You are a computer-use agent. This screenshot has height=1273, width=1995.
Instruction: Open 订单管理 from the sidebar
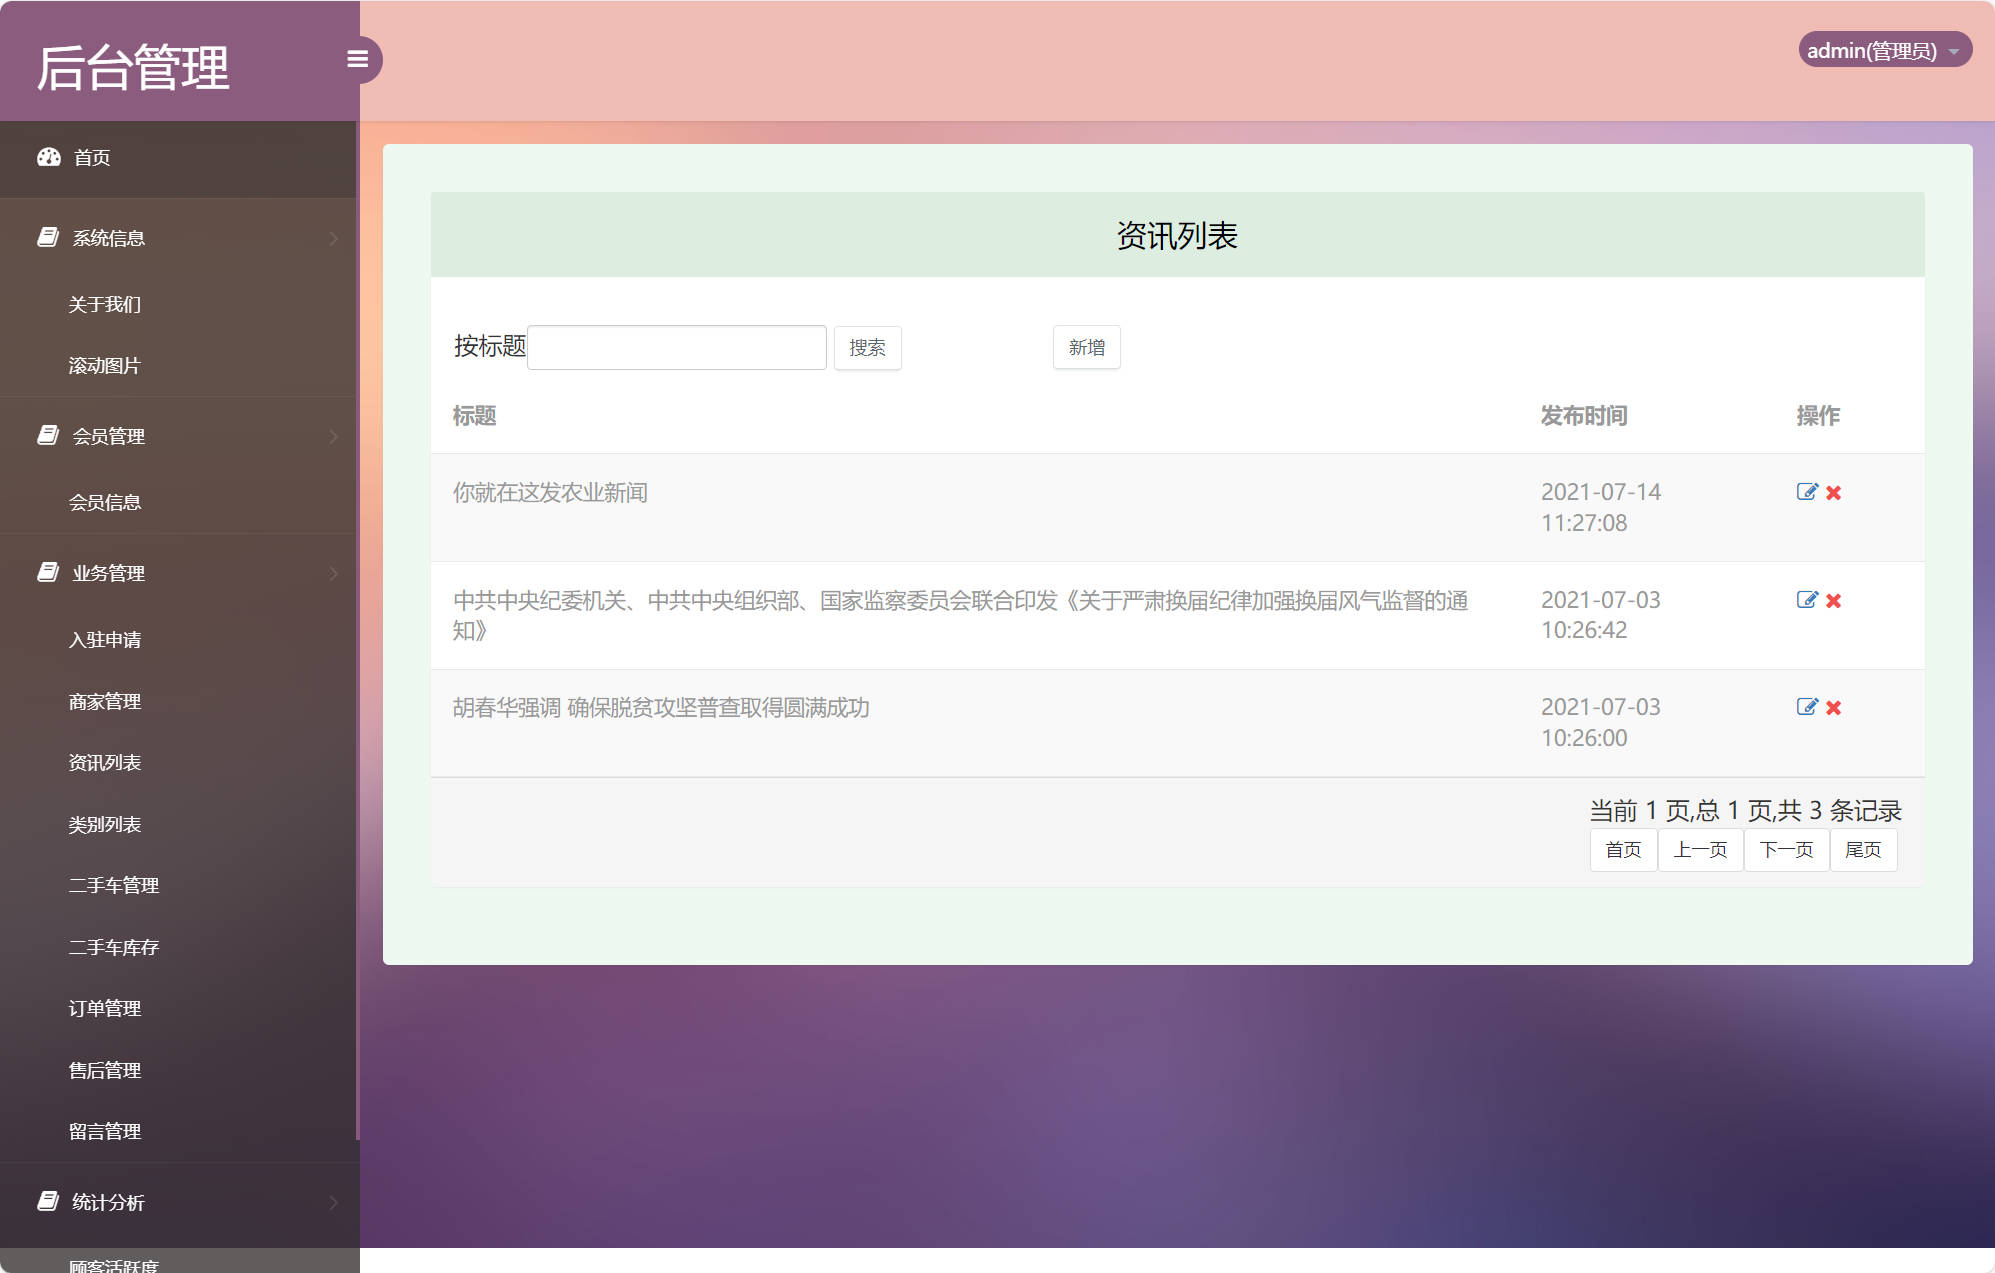104,1008
